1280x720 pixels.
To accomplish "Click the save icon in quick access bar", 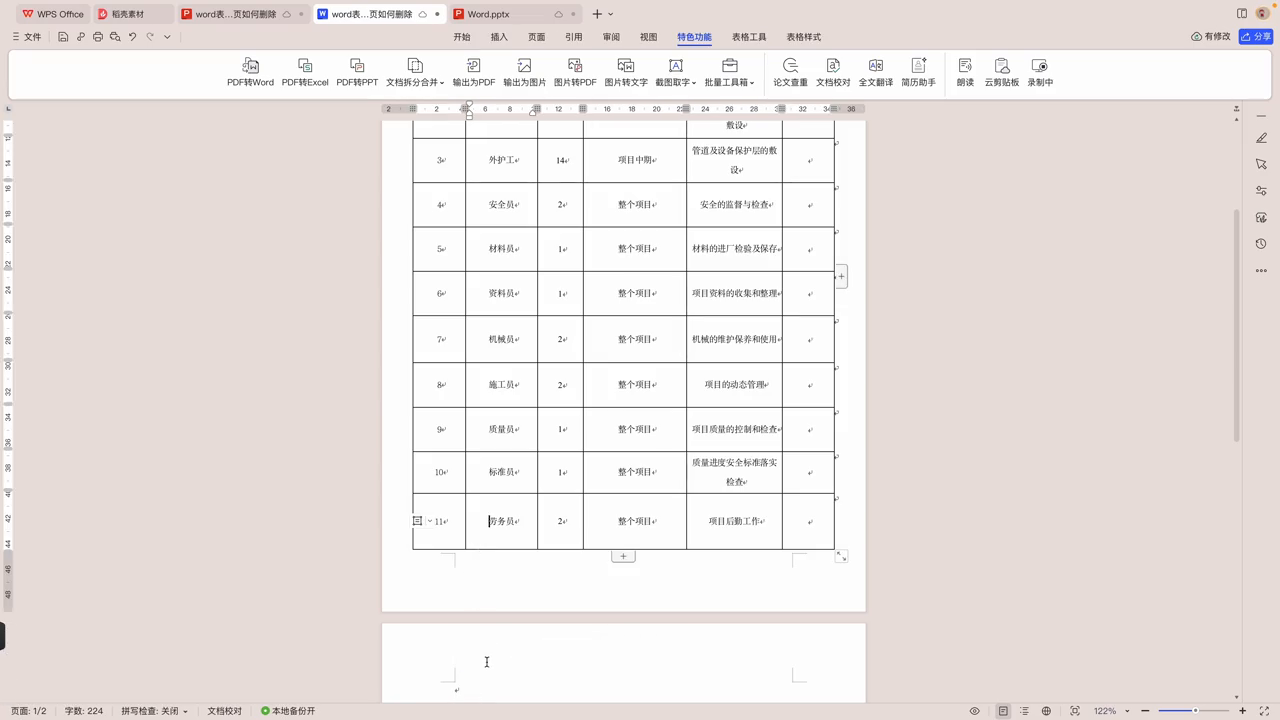I will coord(63,37).
